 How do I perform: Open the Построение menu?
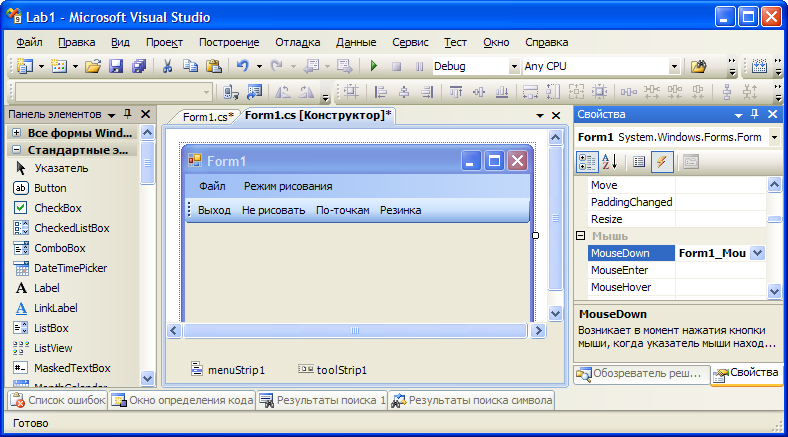(229, 42)
